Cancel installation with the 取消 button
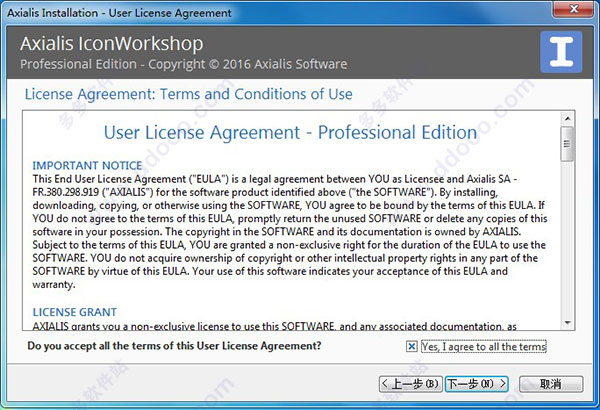Viewport: 600px width, 410px height. (x=551, y=384)
